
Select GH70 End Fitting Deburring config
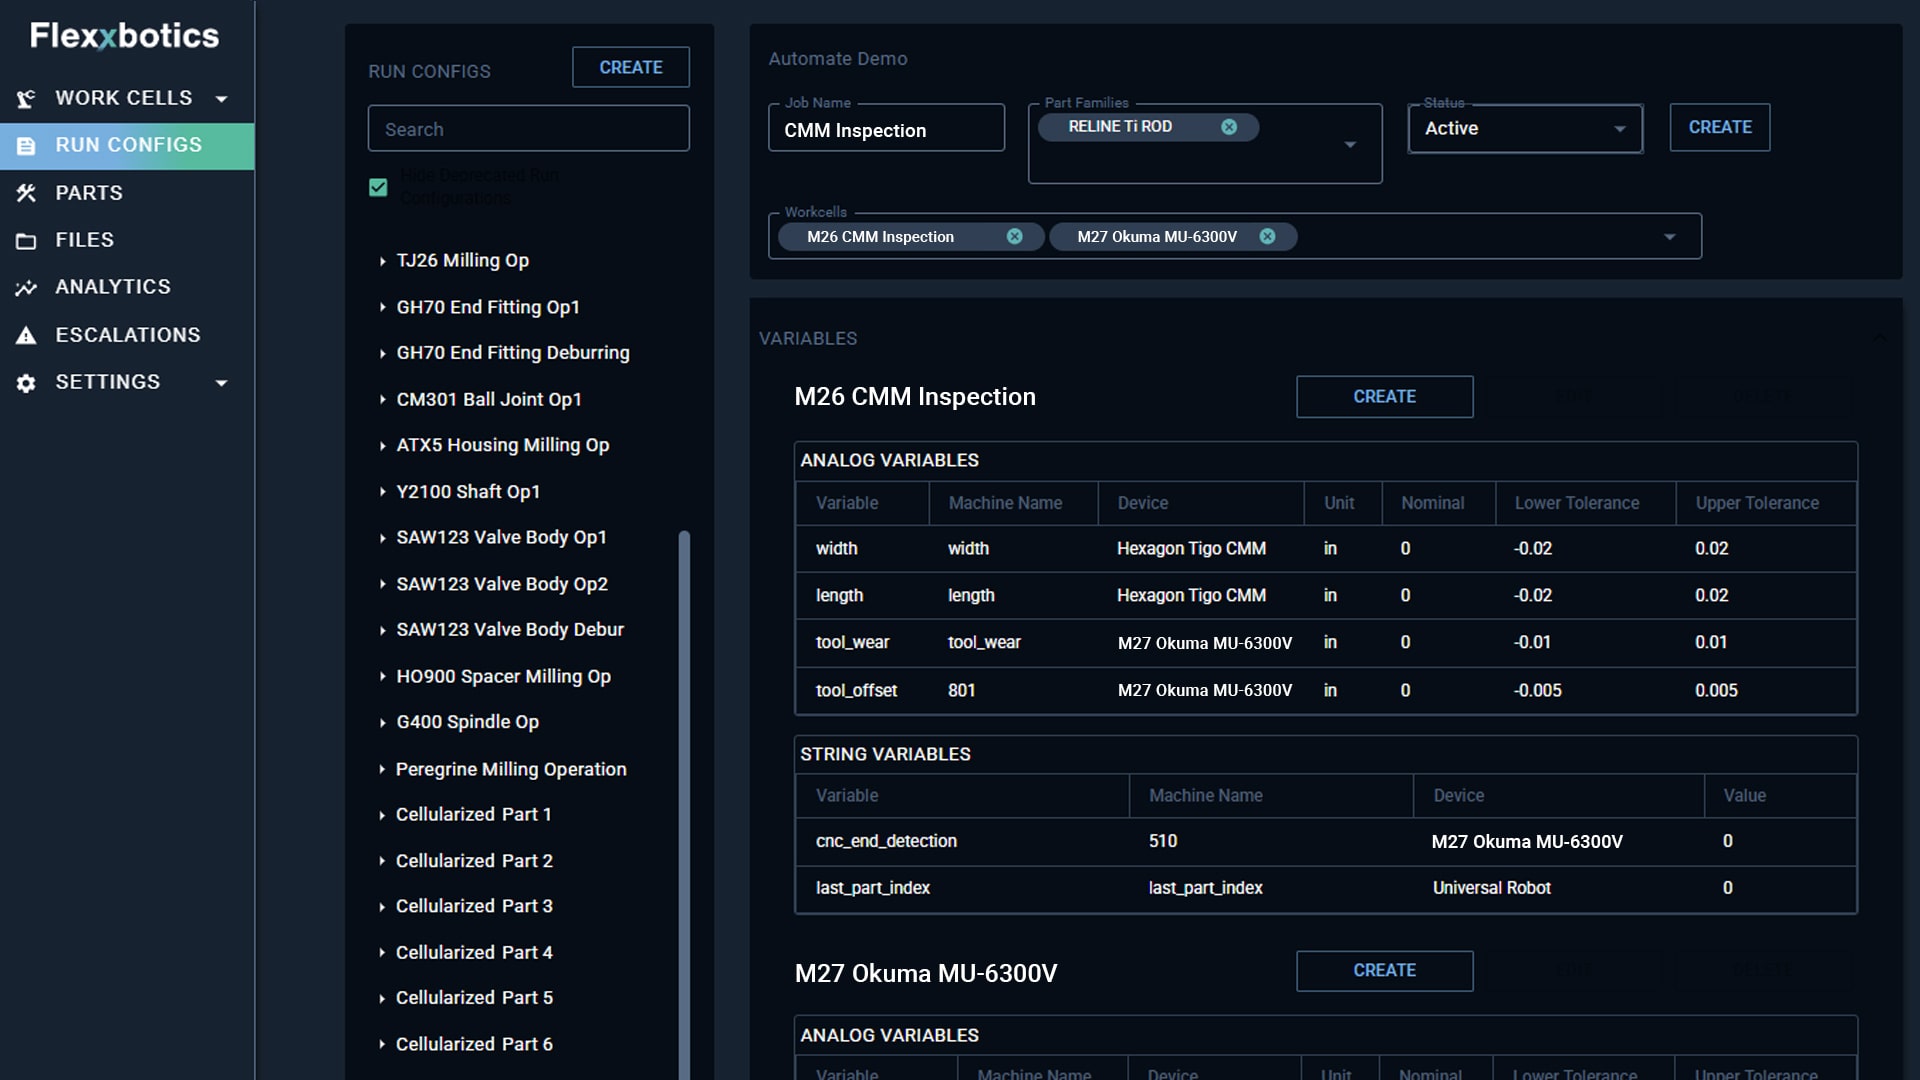pyautogui.click(x=513, y=353)
